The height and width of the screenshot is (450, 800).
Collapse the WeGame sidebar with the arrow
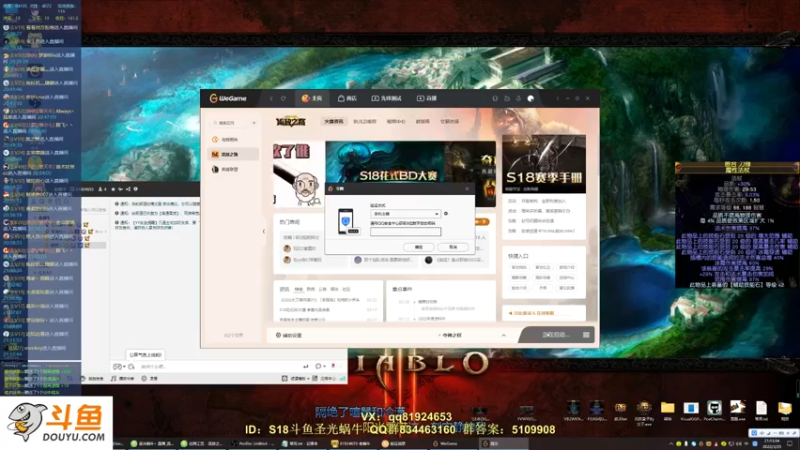[264, 231]
